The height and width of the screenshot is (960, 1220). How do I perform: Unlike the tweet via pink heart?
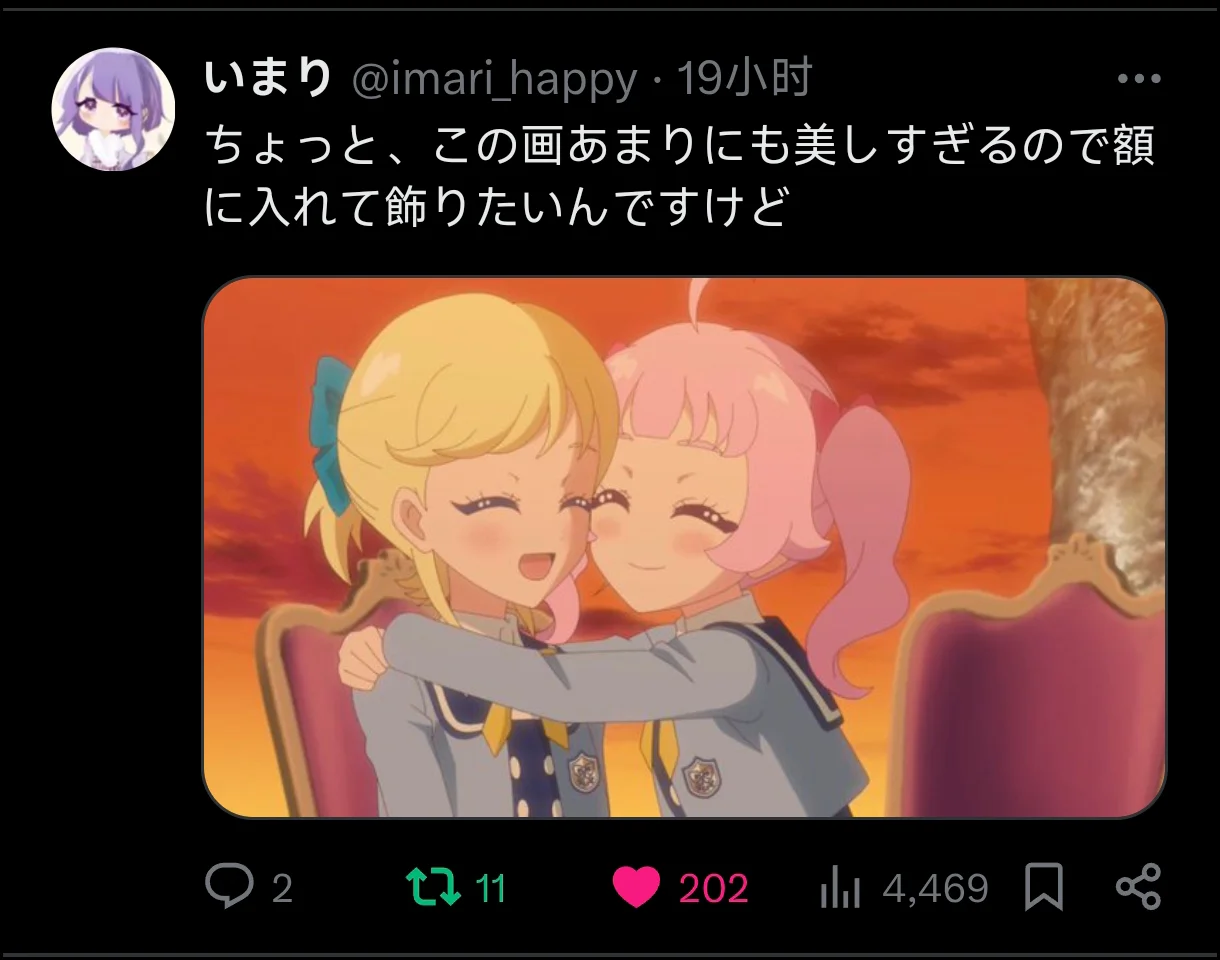click(x=637, y=887)
